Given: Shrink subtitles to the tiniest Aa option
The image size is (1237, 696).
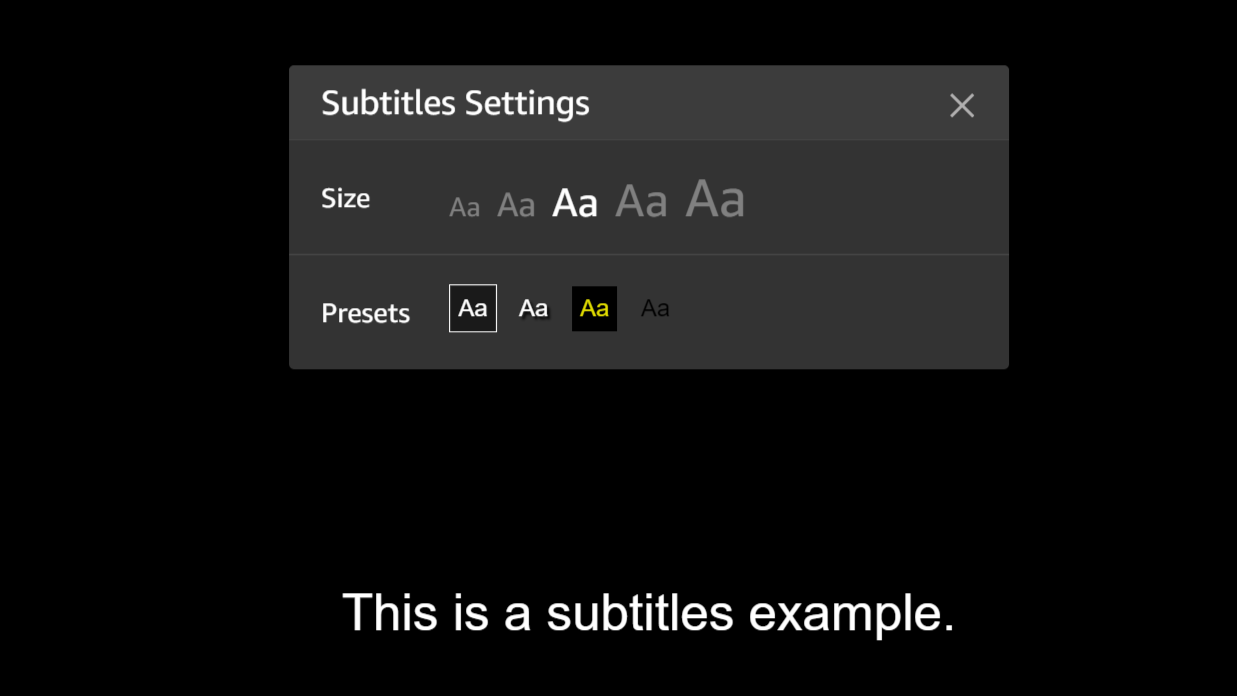Looking at the screenshot, I should tap(465, 207).
